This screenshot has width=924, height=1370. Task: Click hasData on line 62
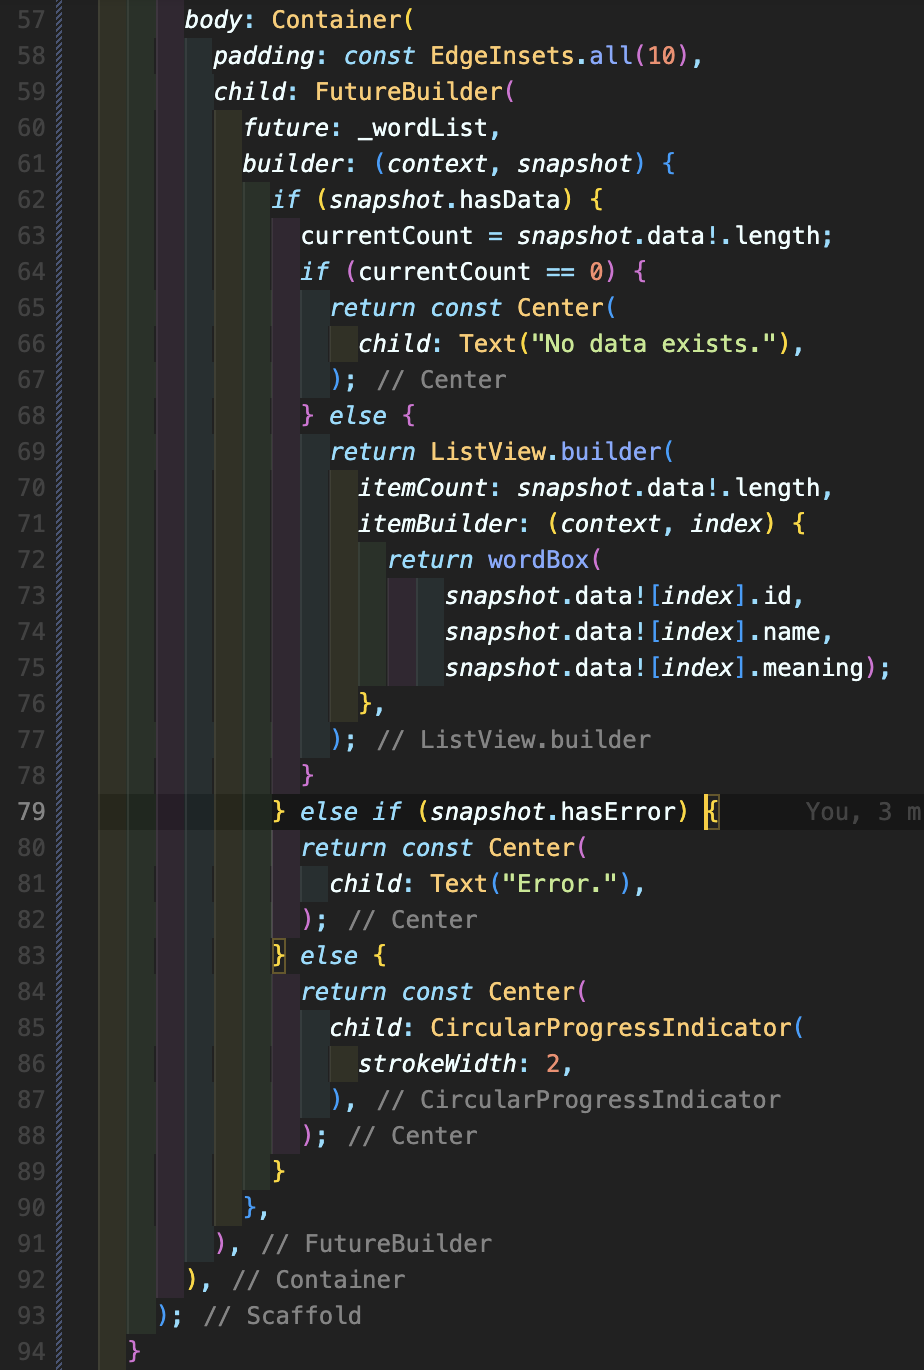[509, 199]
